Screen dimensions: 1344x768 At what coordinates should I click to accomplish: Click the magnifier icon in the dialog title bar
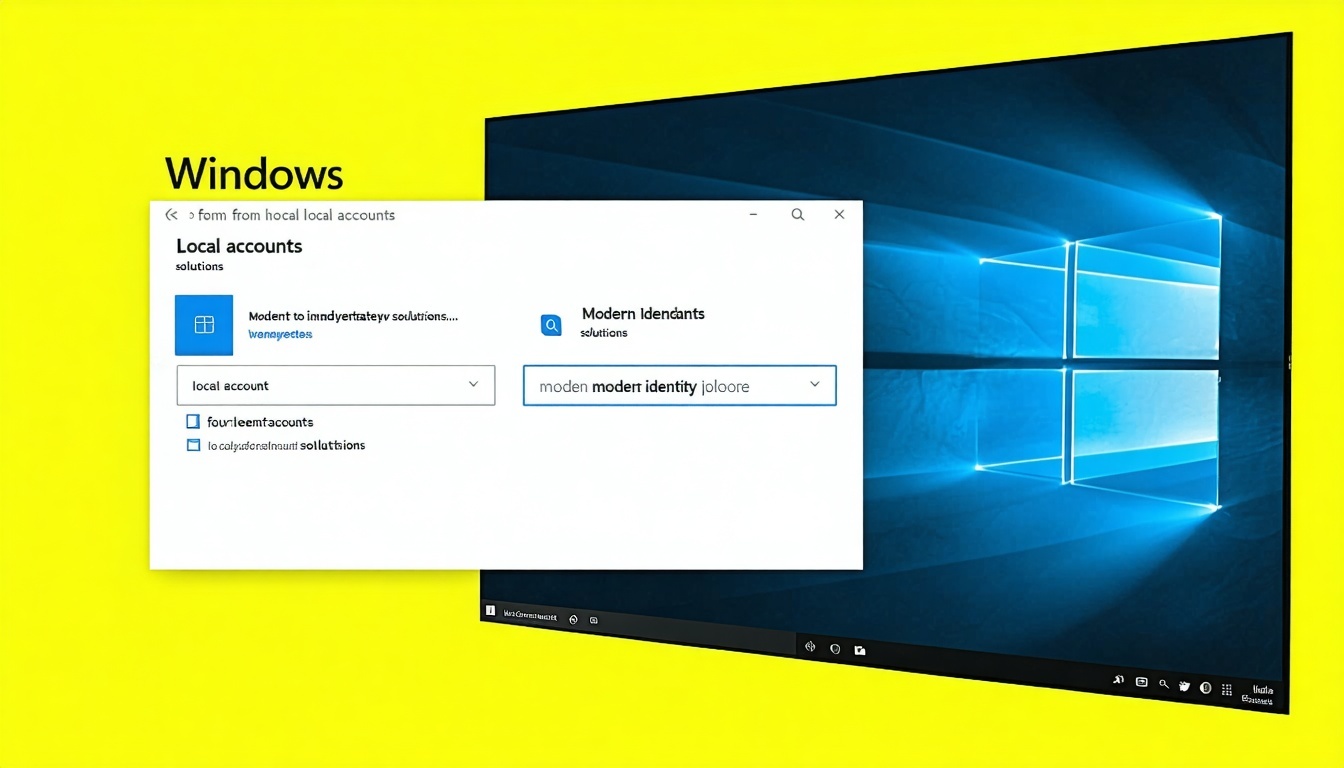click(798, 214)
